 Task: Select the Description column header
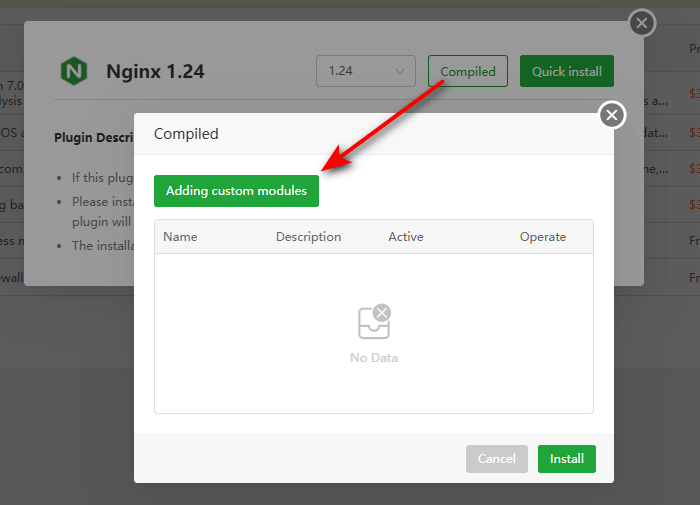[308, 237]
